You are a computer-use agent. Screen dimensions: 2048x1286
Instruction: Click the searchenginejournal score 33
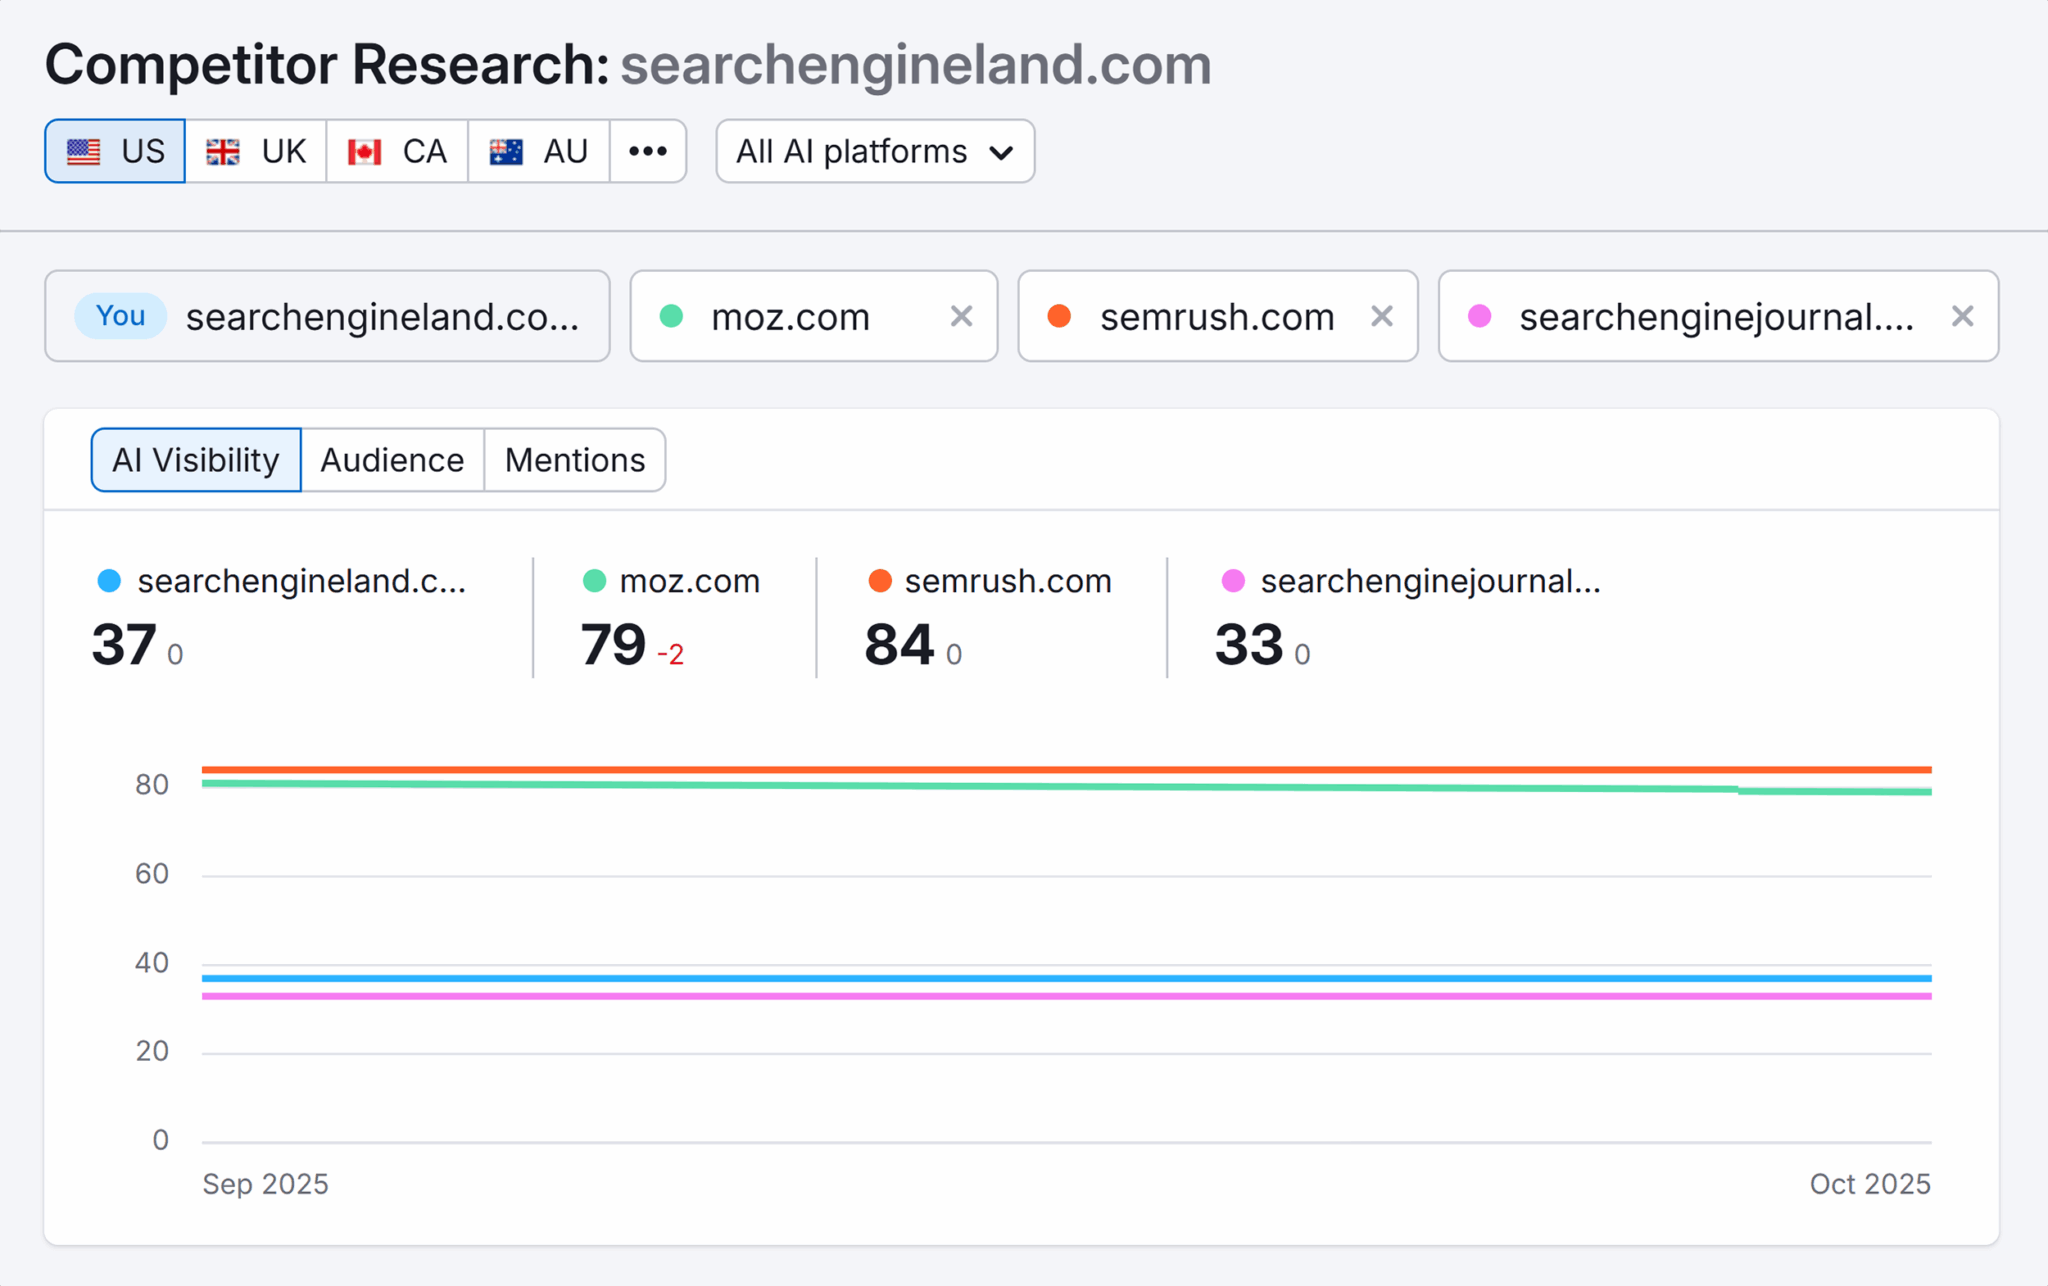(x=1249, y=644)
